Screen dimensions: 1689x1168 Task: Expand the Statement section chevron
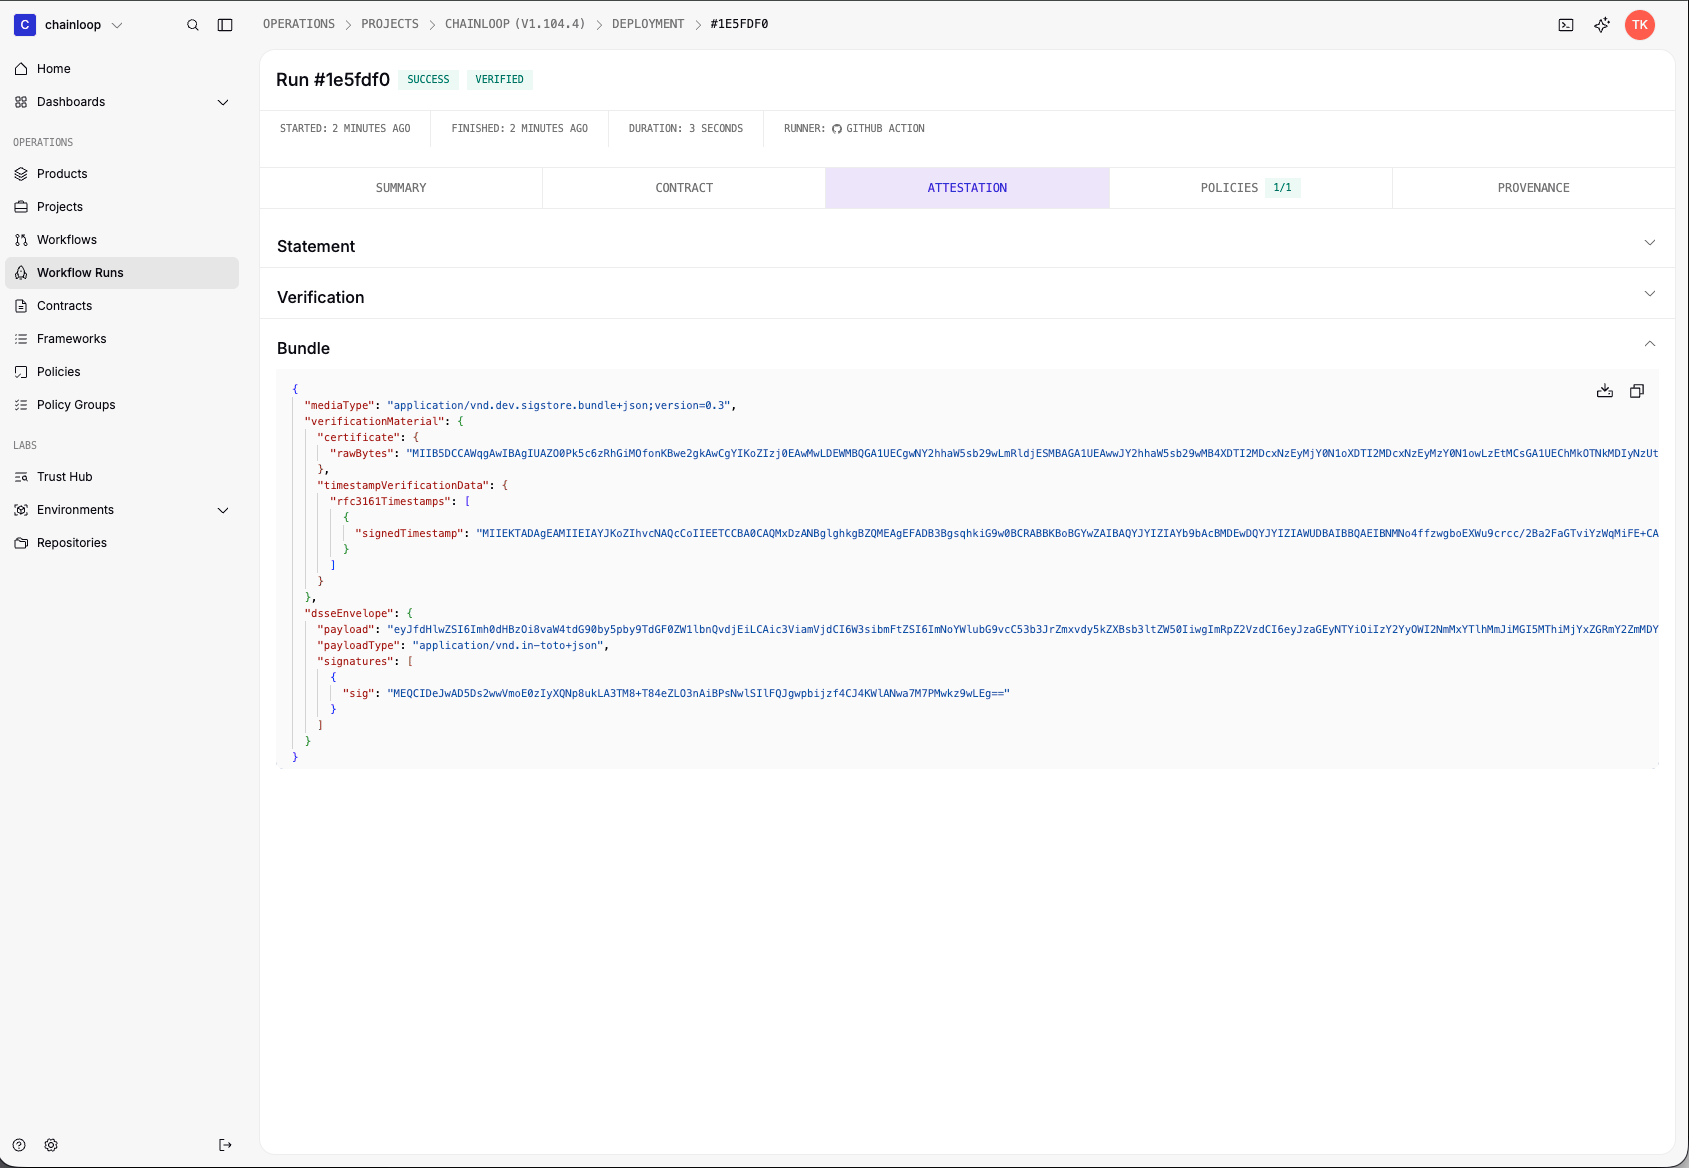tap(1650, 243)
